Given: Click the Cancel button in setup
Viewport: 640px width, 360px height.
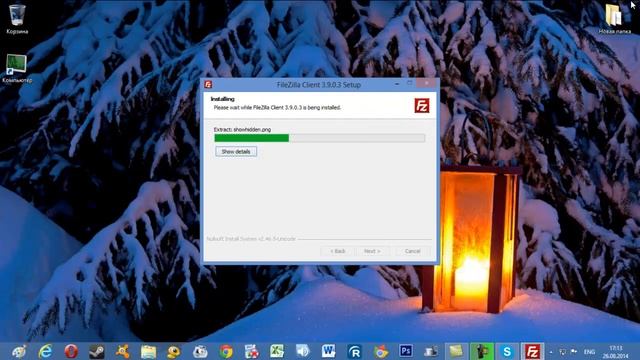Looking at the screenshot, I should tap(412, 251).
